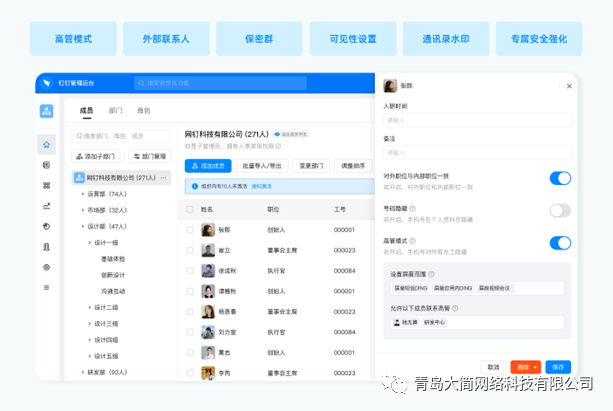Open the three-line menu icon in the sidebar
Viewport: 613px width, 411px height.
(x=47, y=287)
